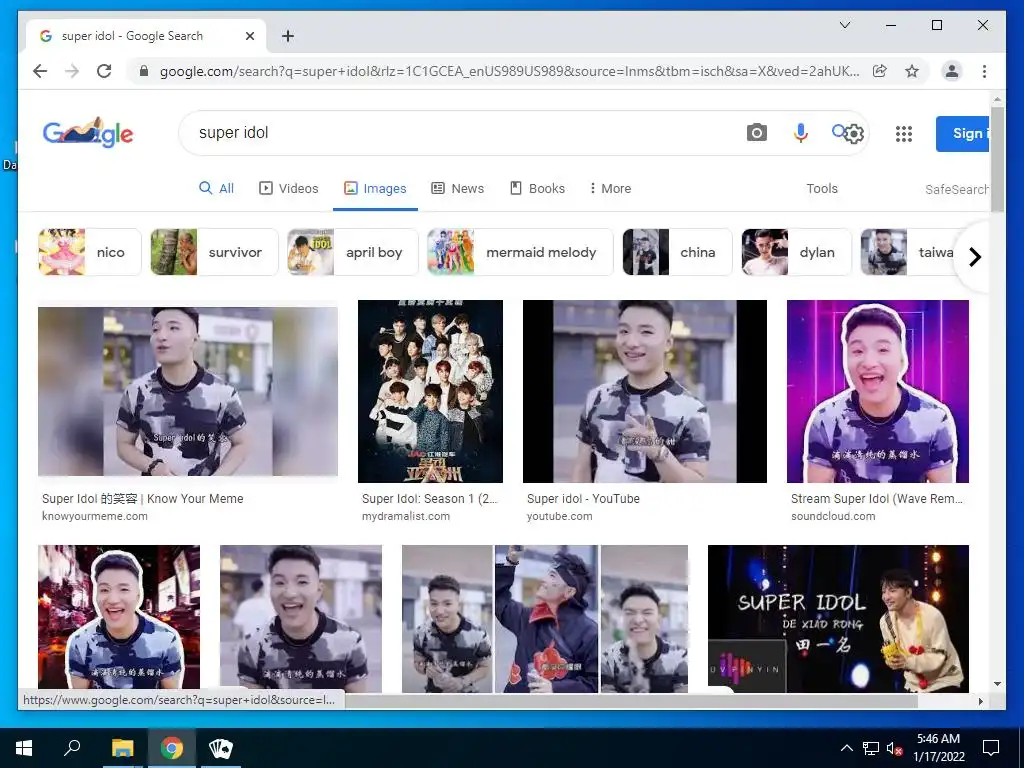Image resolution: width=1024 pixels, height=768 pixels.
Task: Click 'Super Idol 的笑容 | Know Your Meme' link
Action: pos(142,498)
